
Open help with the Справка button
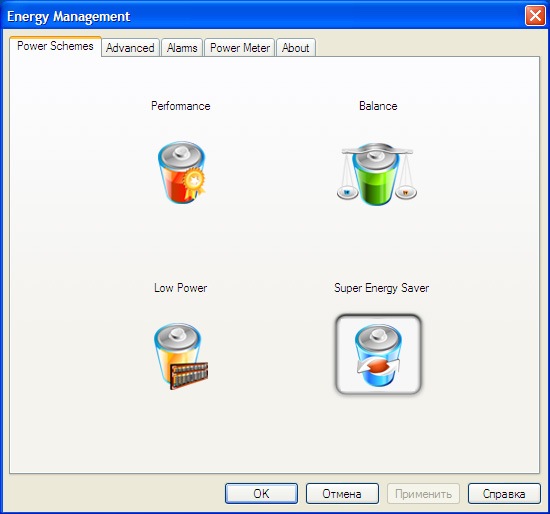click(x=504, y=494)
